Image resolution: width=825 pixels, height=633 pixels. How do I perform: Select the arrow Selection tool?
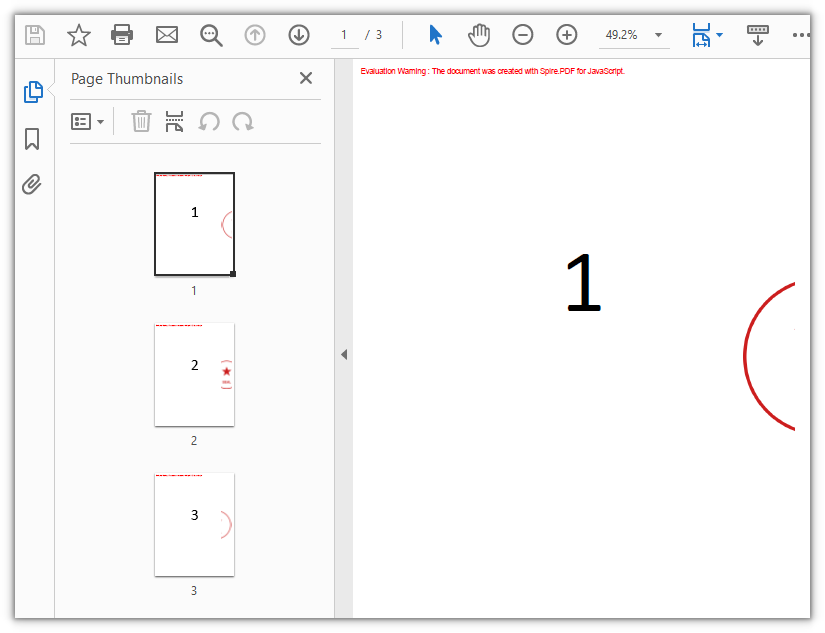(x=435, y=35)
